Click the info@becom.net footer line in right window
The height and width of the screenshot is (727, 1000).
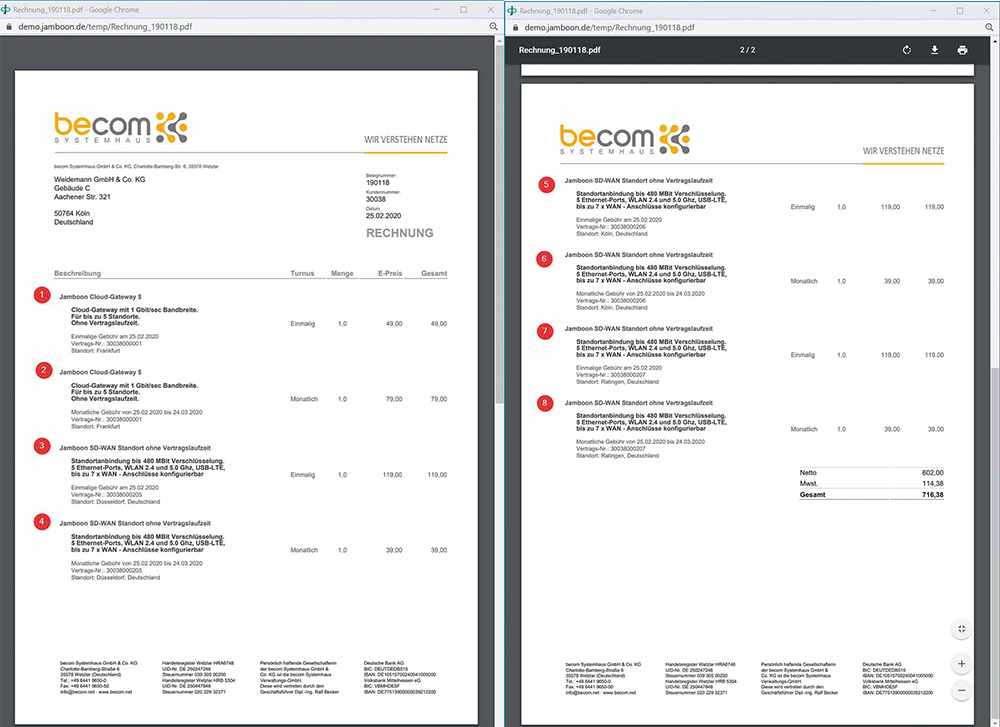601,693
